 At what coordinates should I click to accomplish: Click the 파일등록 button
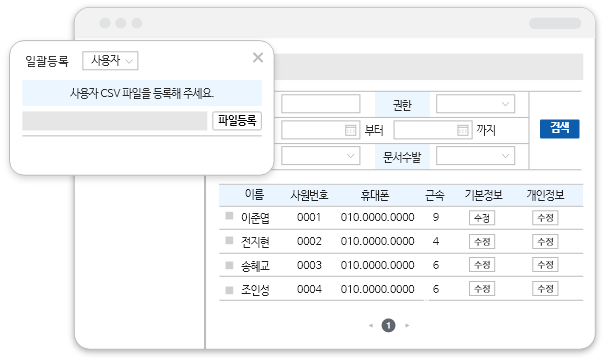(237, 121)
